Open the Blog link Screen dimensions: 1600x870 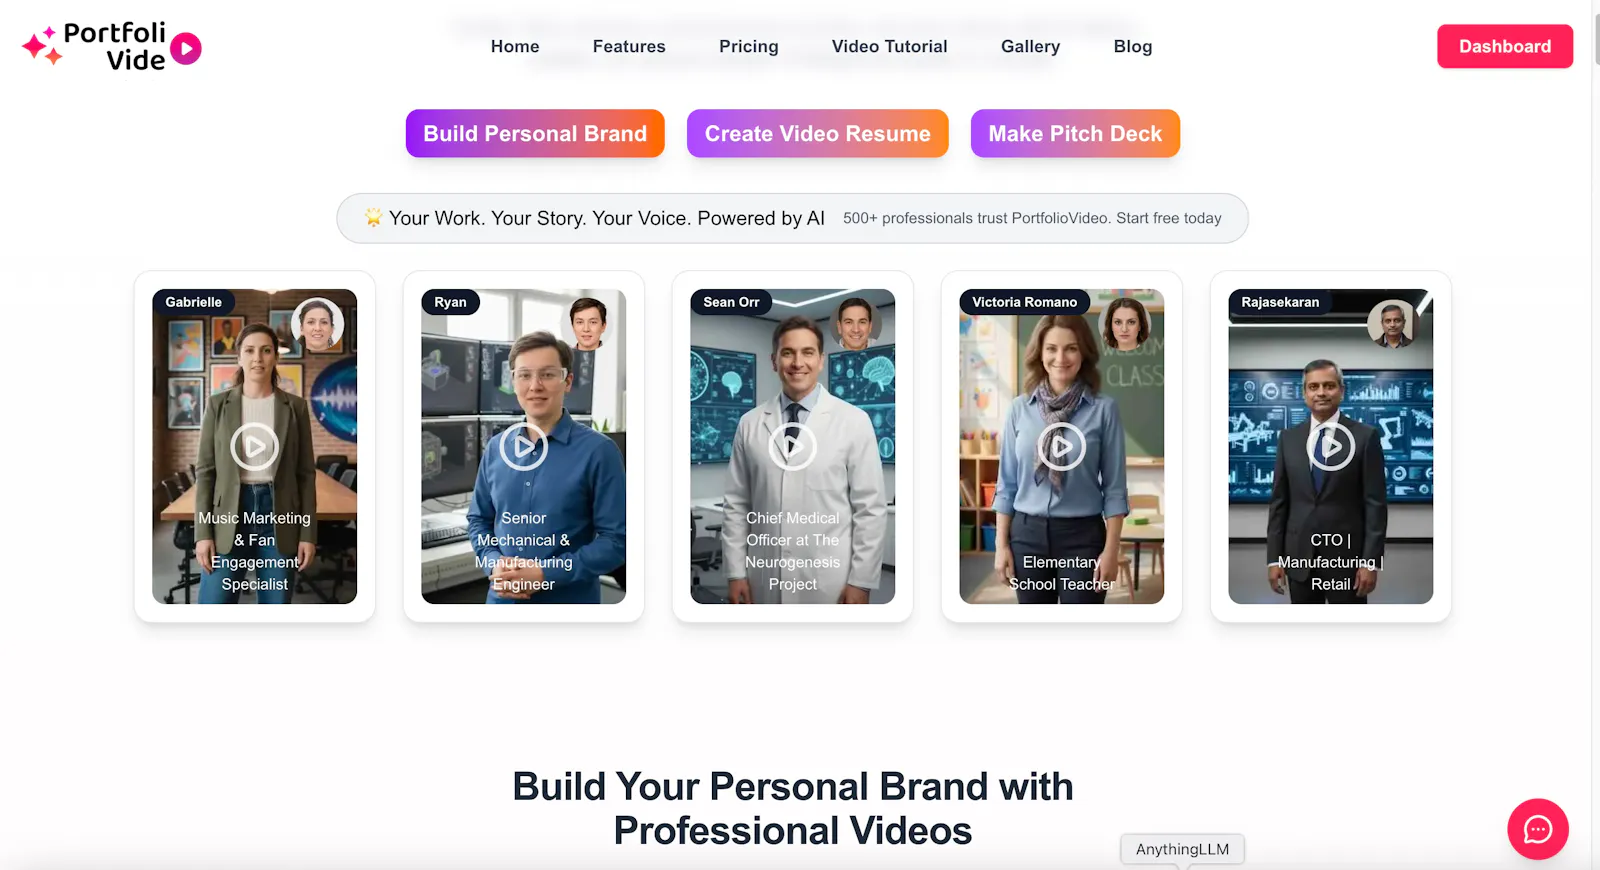tap(1133, 46)
